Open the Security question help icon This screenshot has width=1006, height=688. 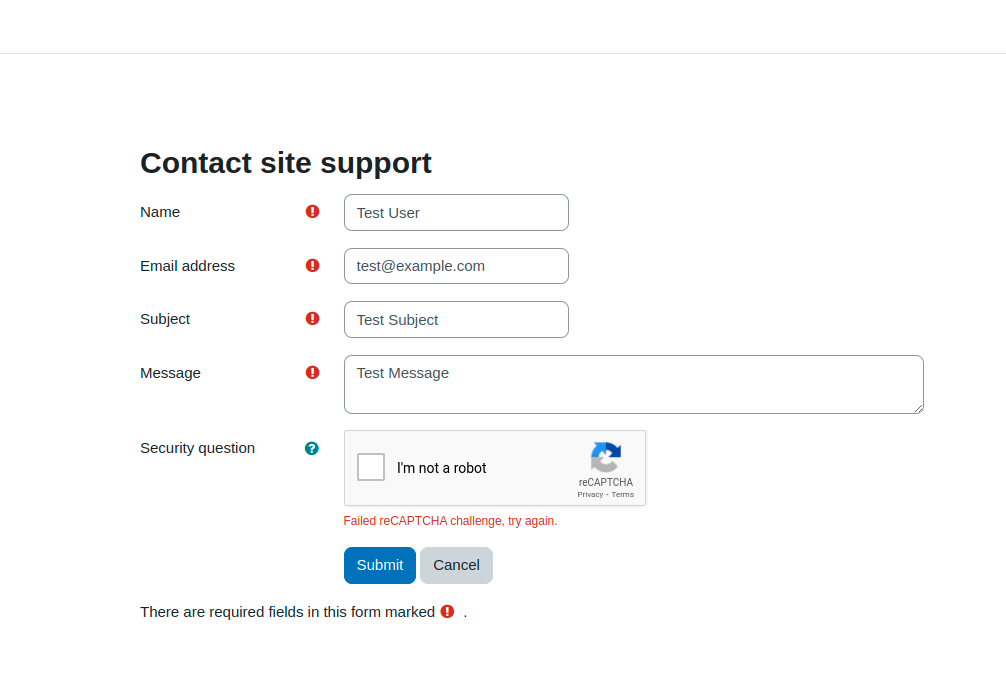[x=312, y=449]
